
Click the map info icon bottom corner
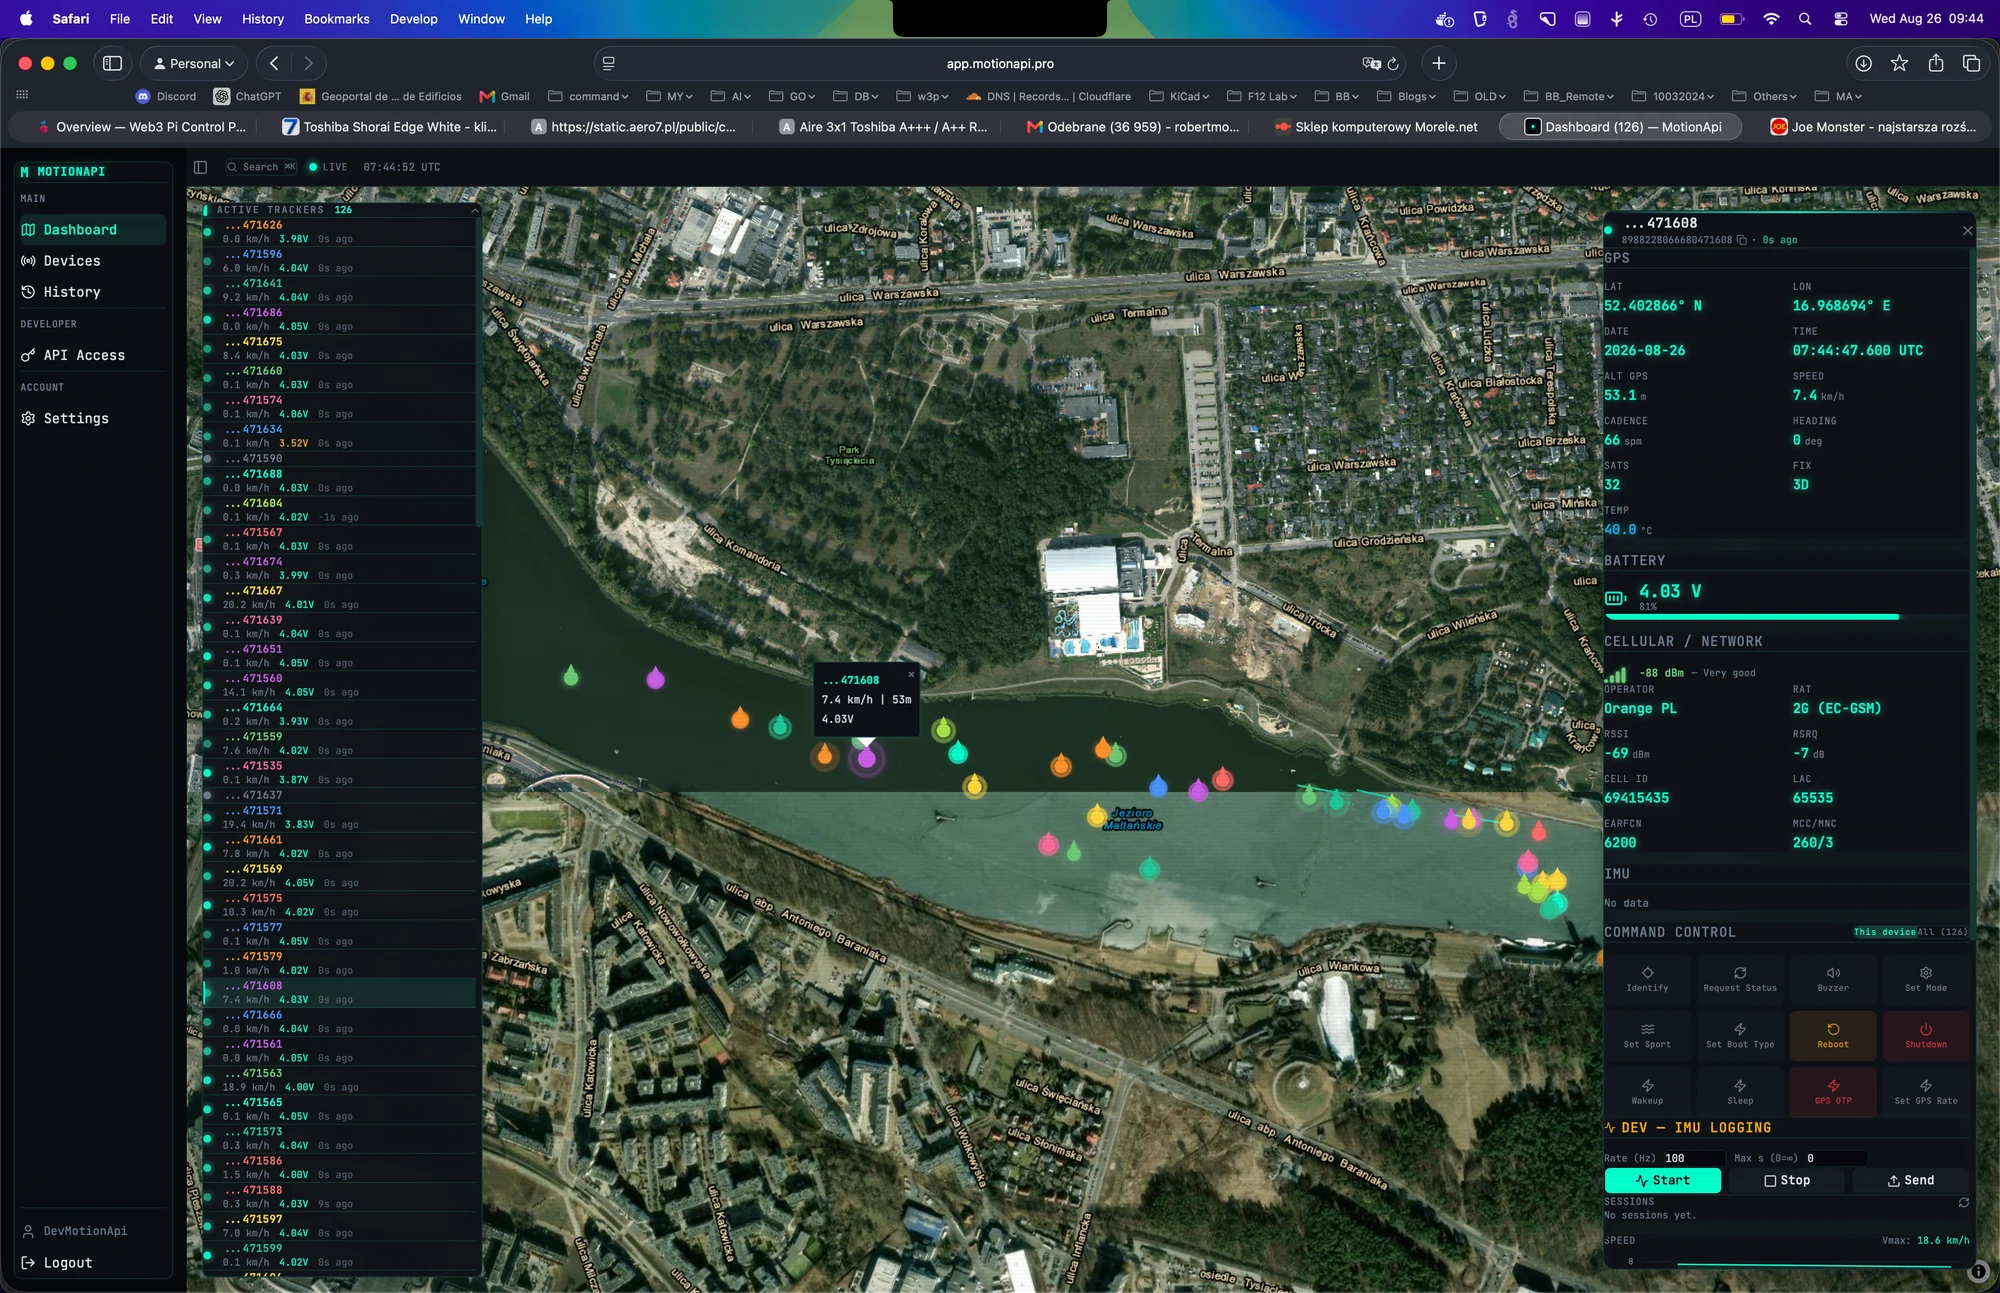pos(1977,1272)
